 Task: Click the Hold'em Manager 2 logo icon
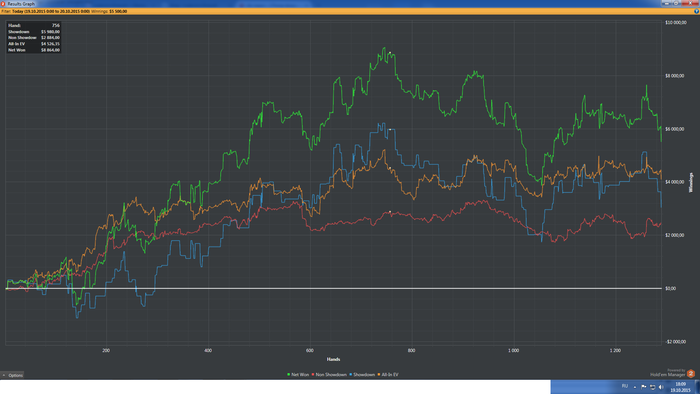691,373
